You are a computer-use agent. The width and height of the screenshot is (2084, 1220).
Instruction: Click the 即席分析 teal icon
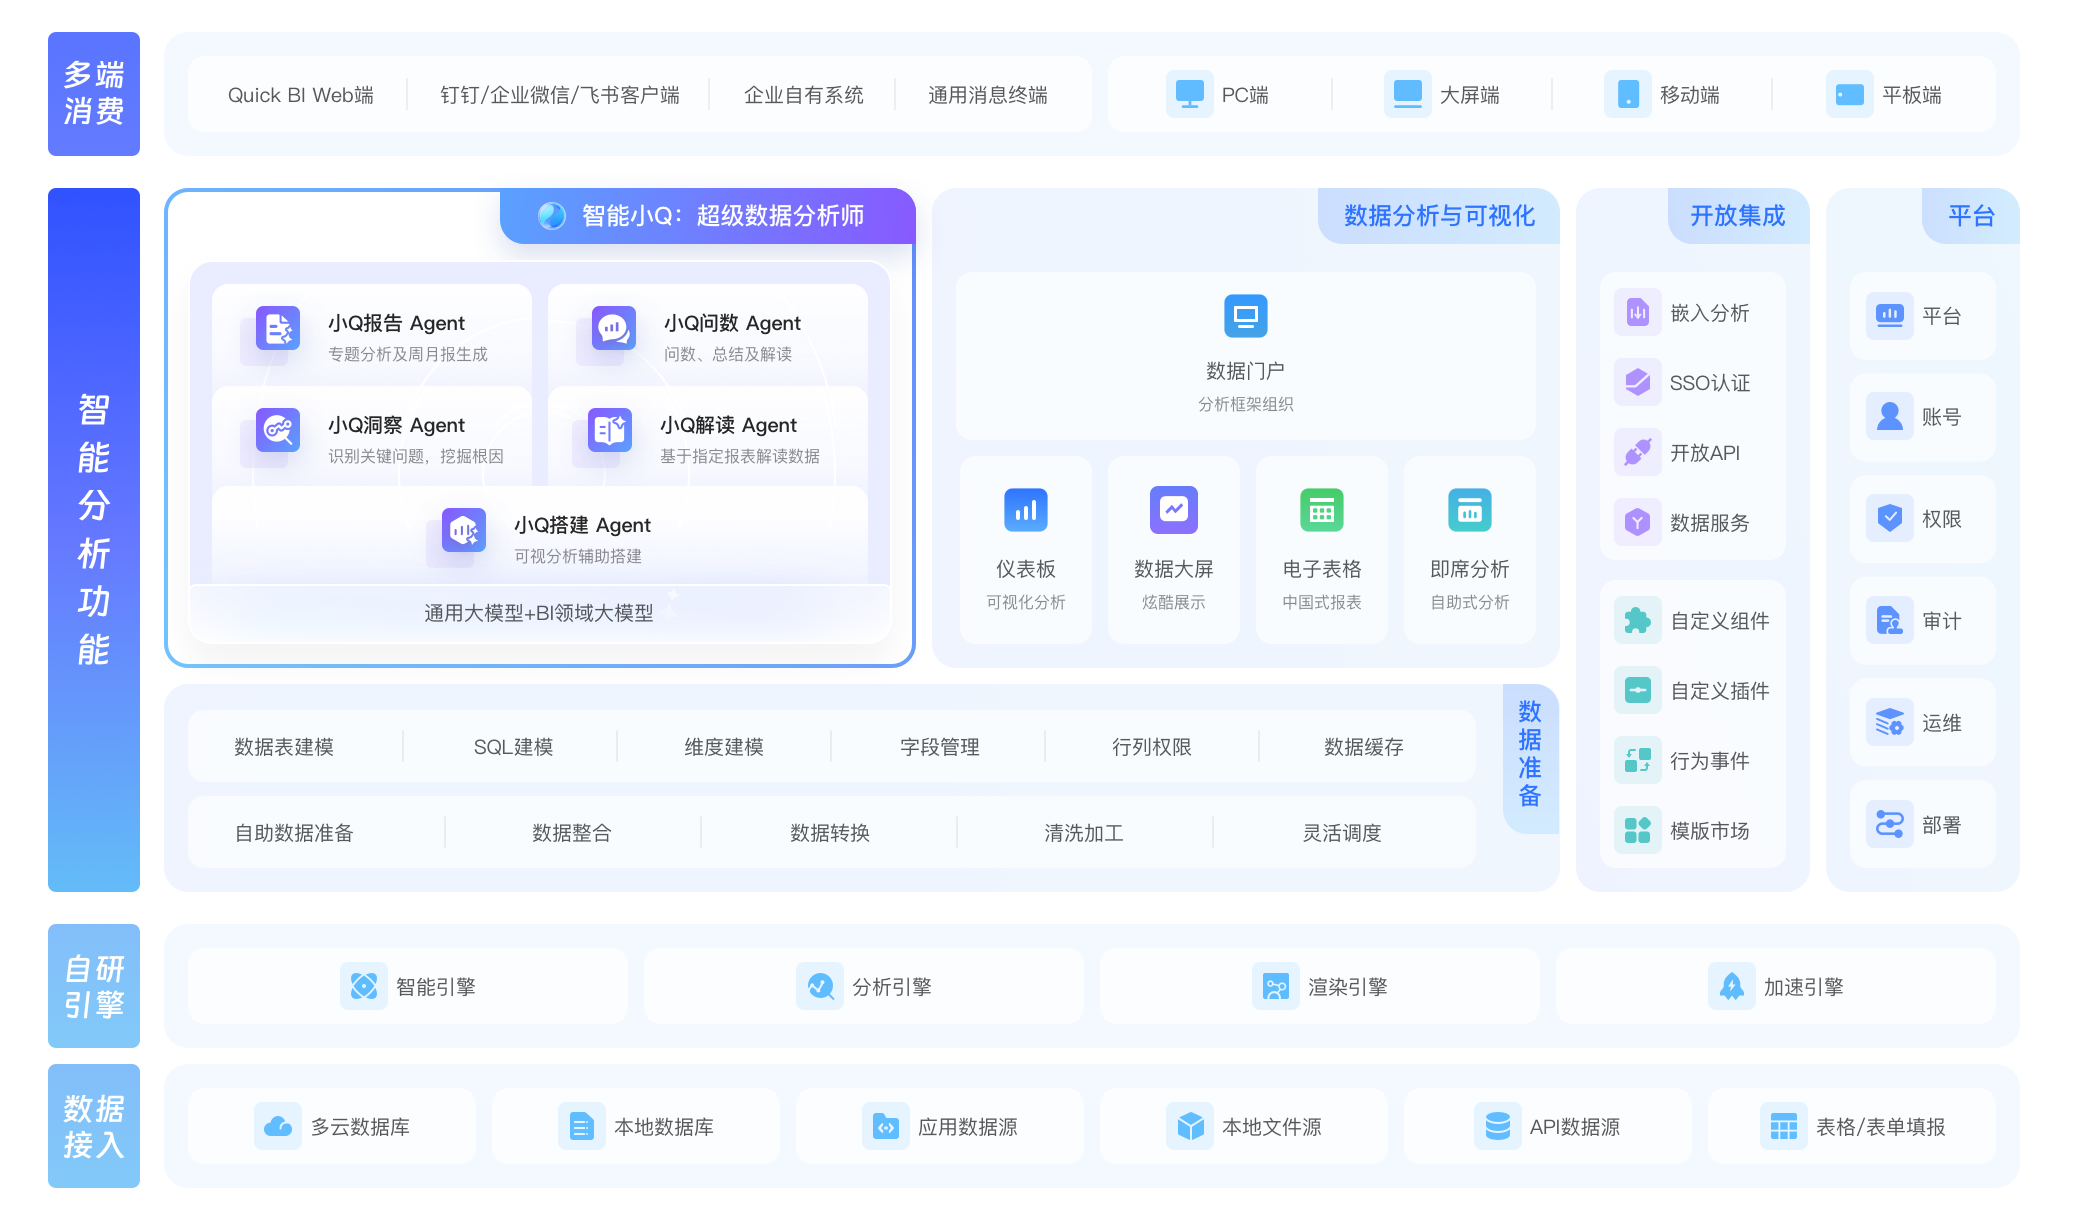pos(1469,510)
